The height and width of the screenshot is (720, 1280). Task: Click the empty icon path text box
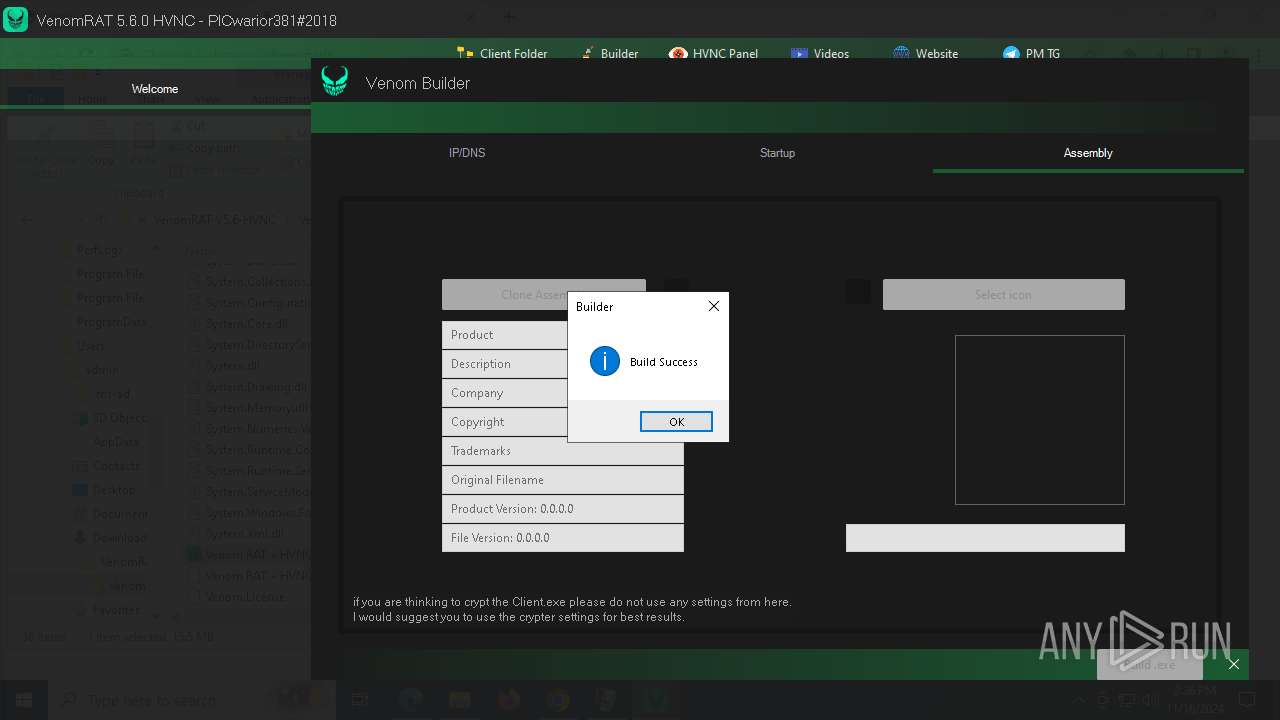click(985, 538)
